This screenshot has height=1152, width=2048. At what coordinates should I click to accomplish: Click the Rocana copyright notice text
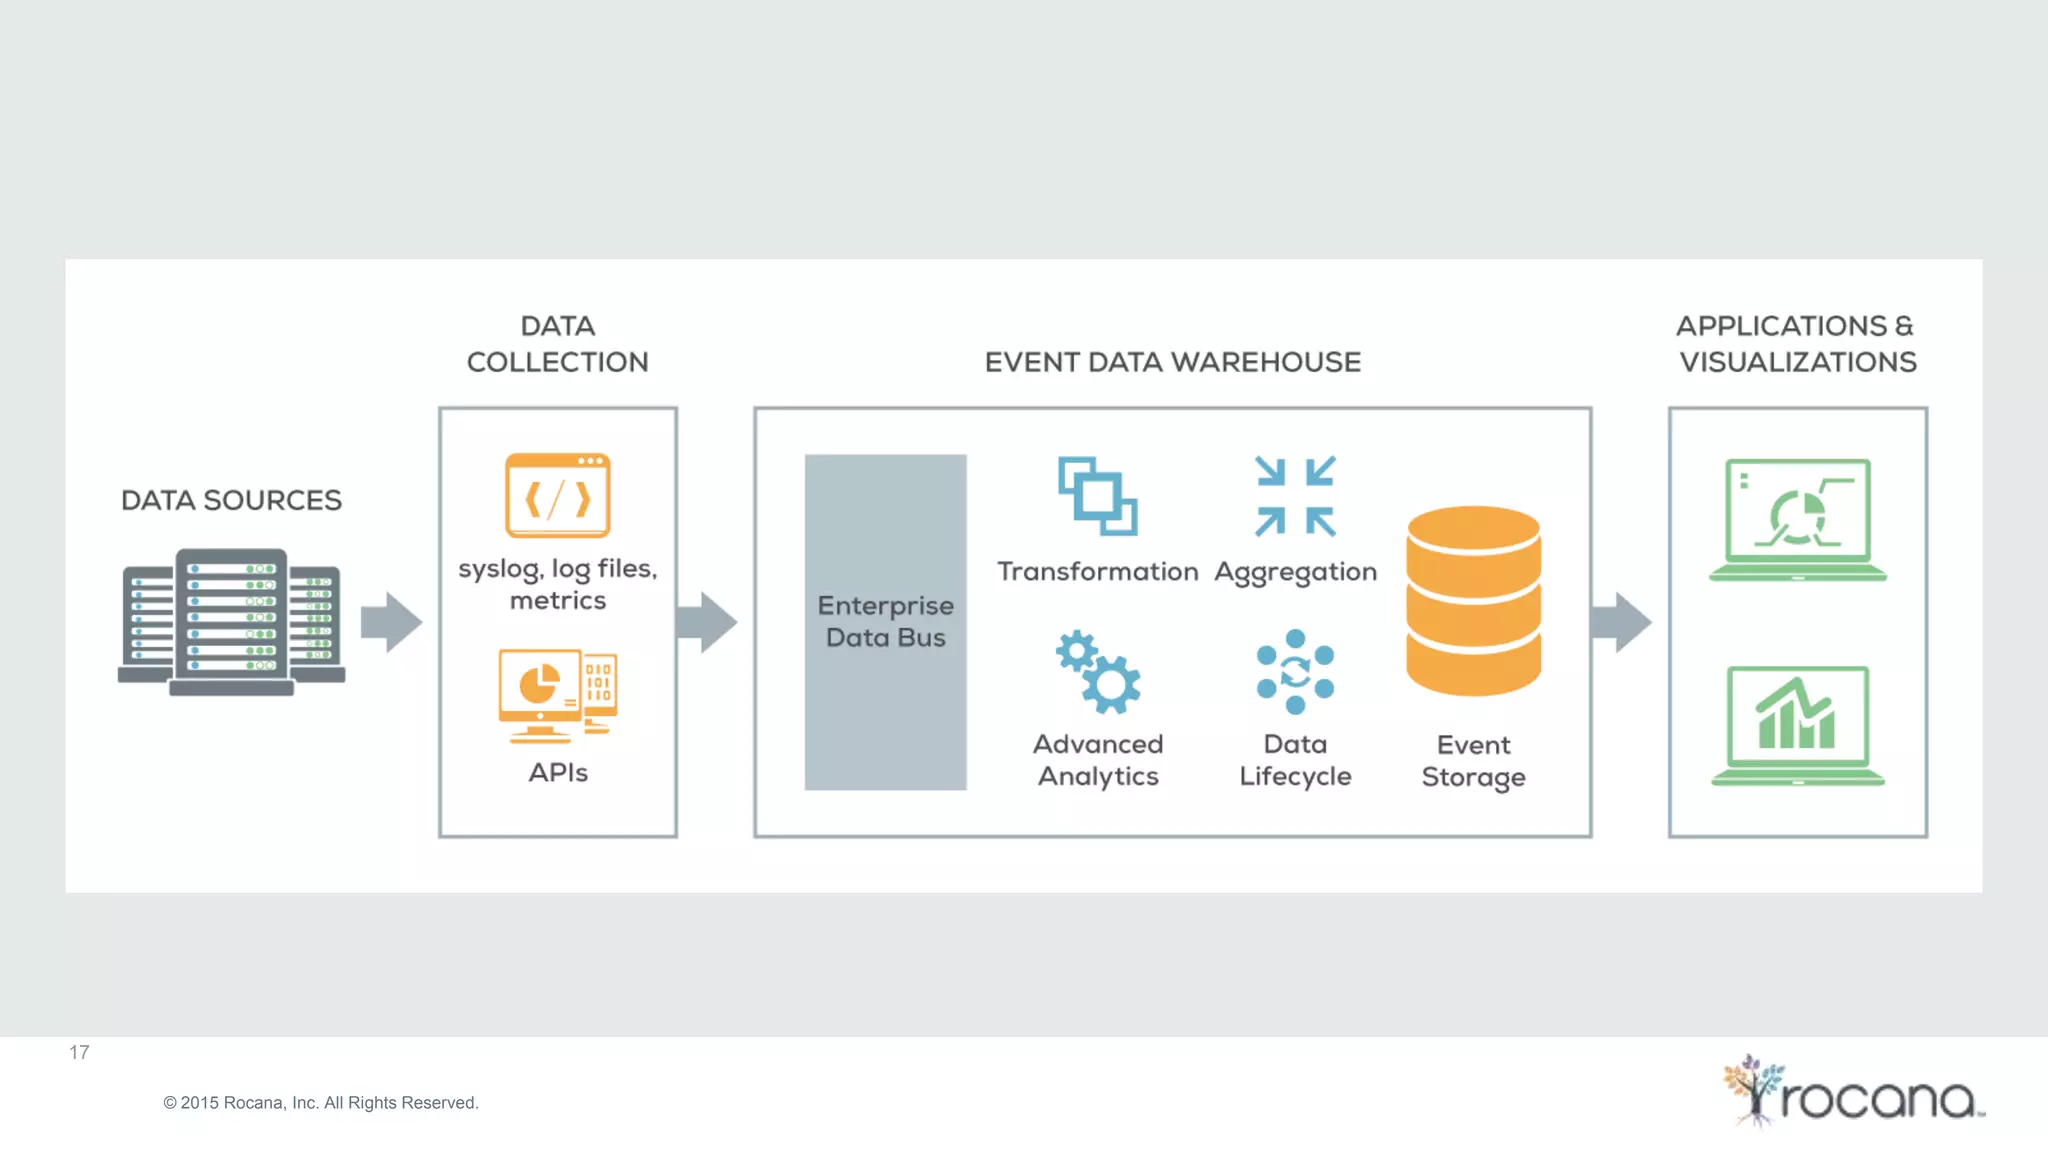(321, 1102)
